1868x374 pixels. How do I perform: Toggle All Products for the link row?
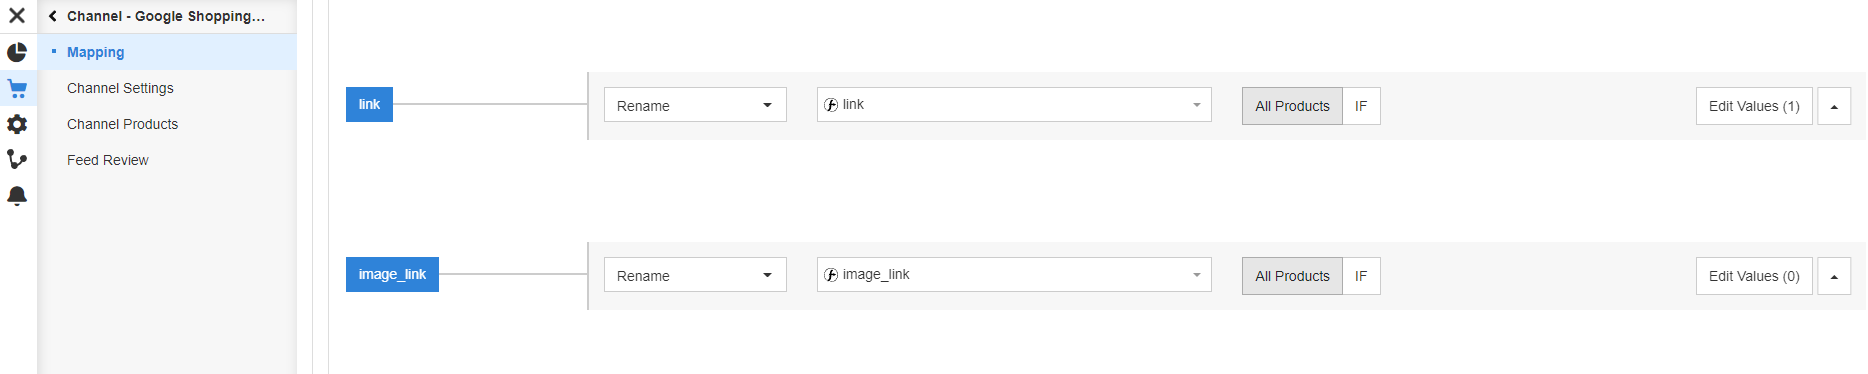[1292, 106]
